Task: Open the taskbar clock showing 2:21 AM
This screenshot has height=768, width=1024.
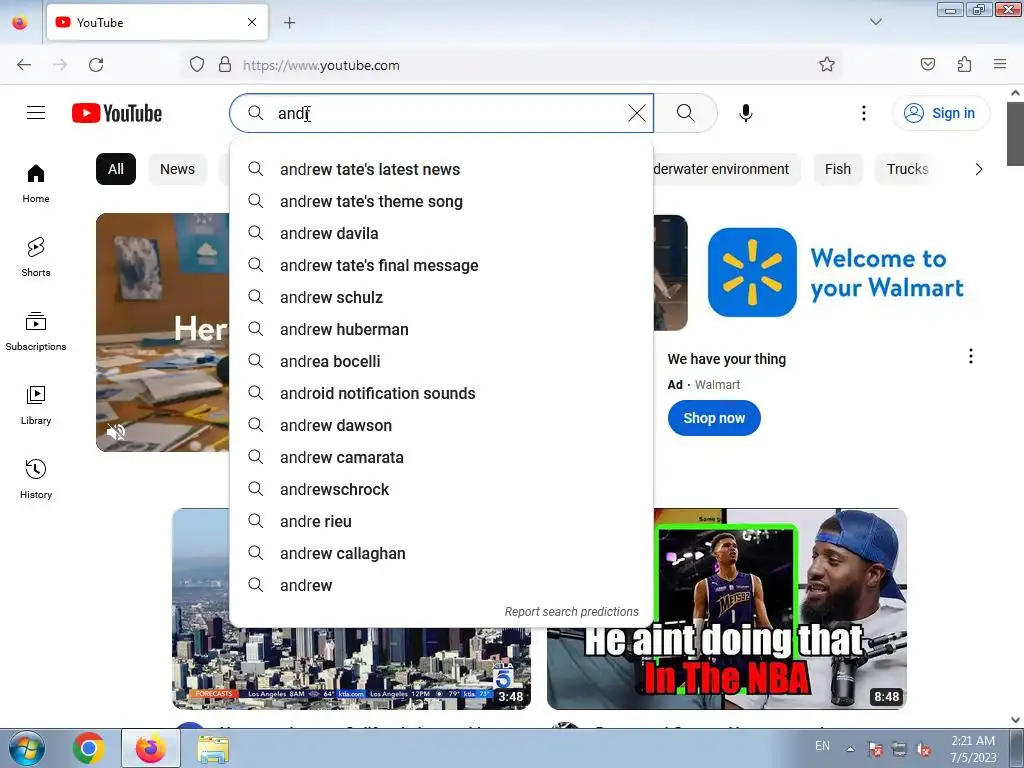Action: tap(973, 749)
